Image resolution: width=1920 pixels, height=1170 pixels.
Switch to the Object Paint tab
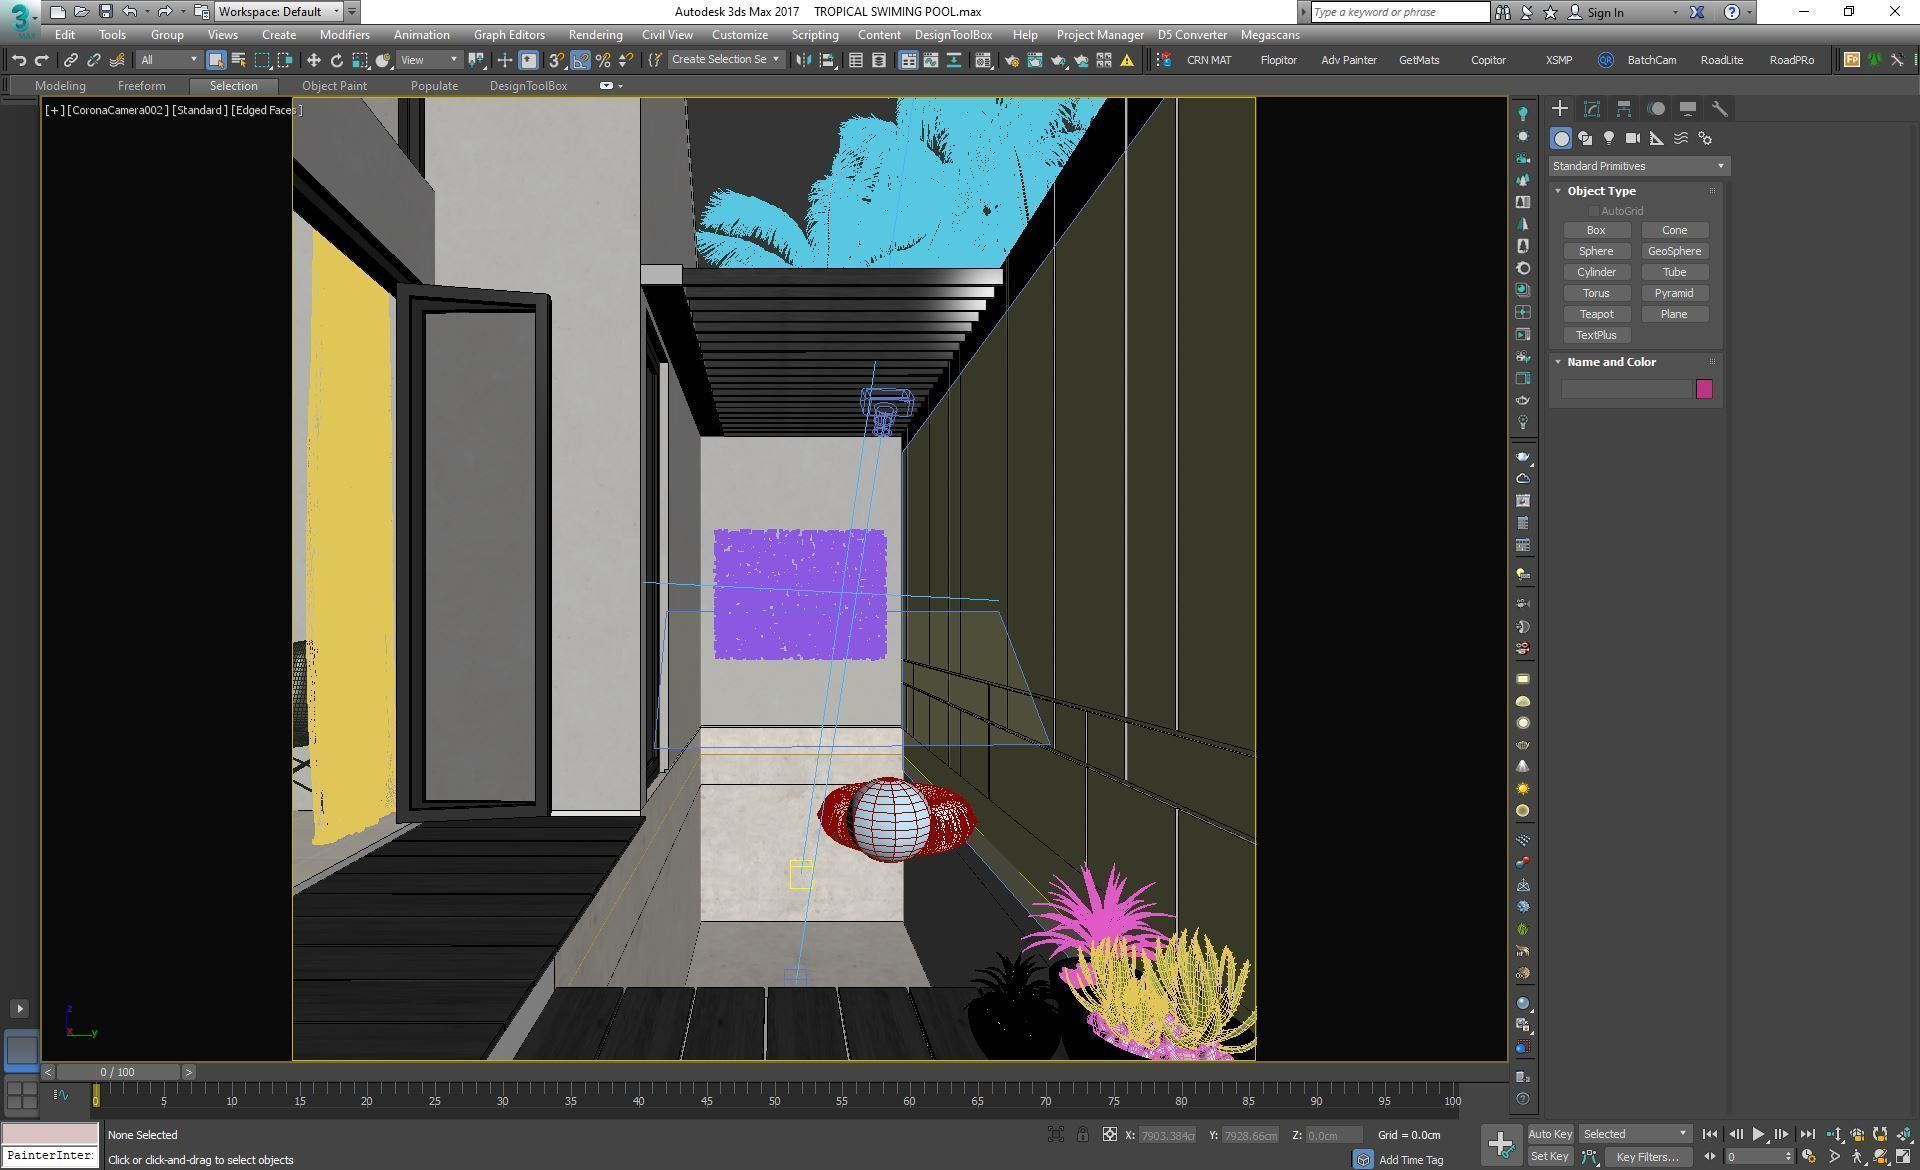(x=334, y=86)
